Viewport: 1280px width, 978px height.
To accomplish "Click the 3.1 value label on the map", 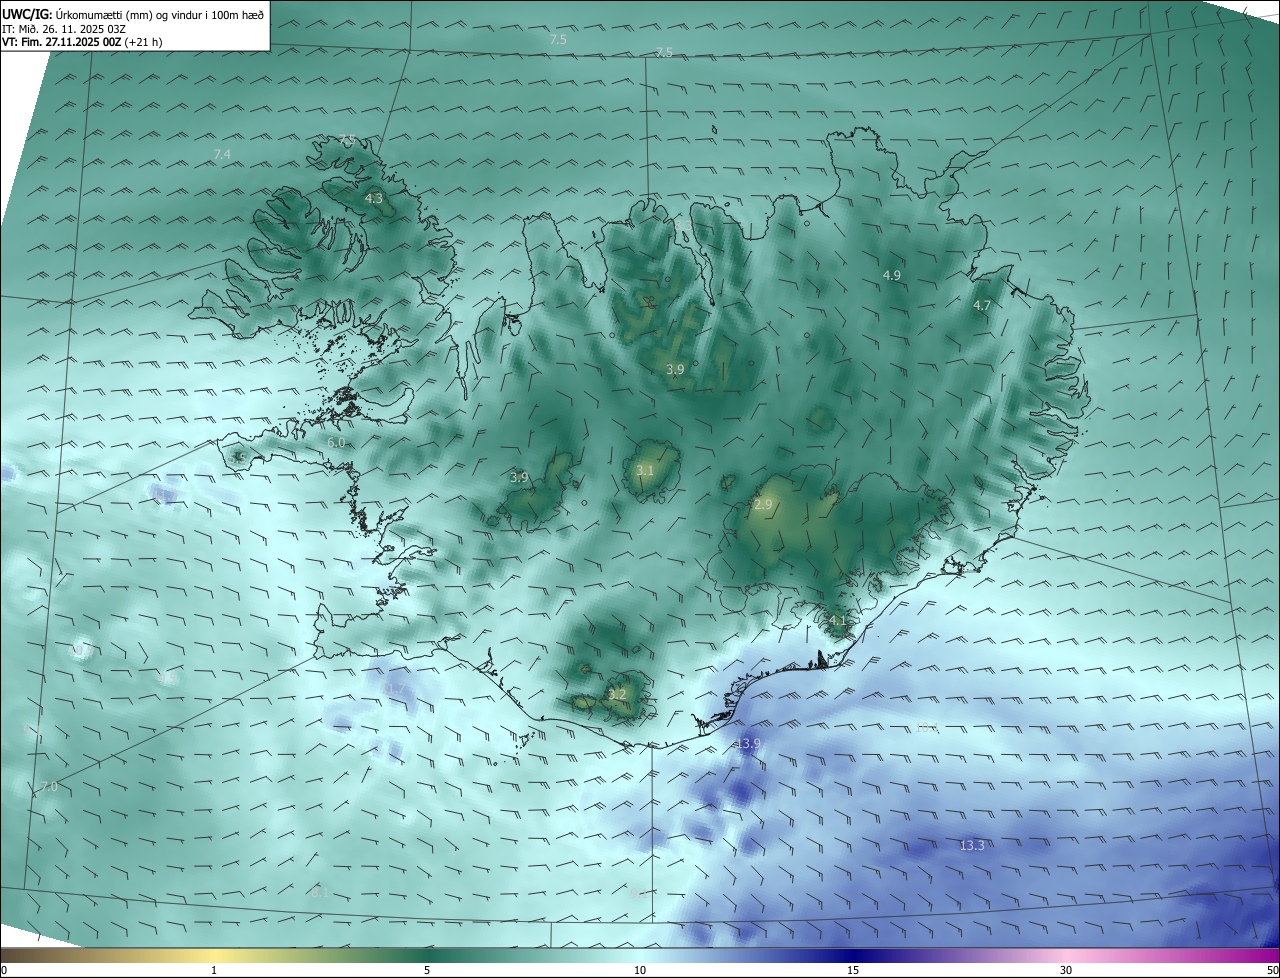I will point(645,470).
